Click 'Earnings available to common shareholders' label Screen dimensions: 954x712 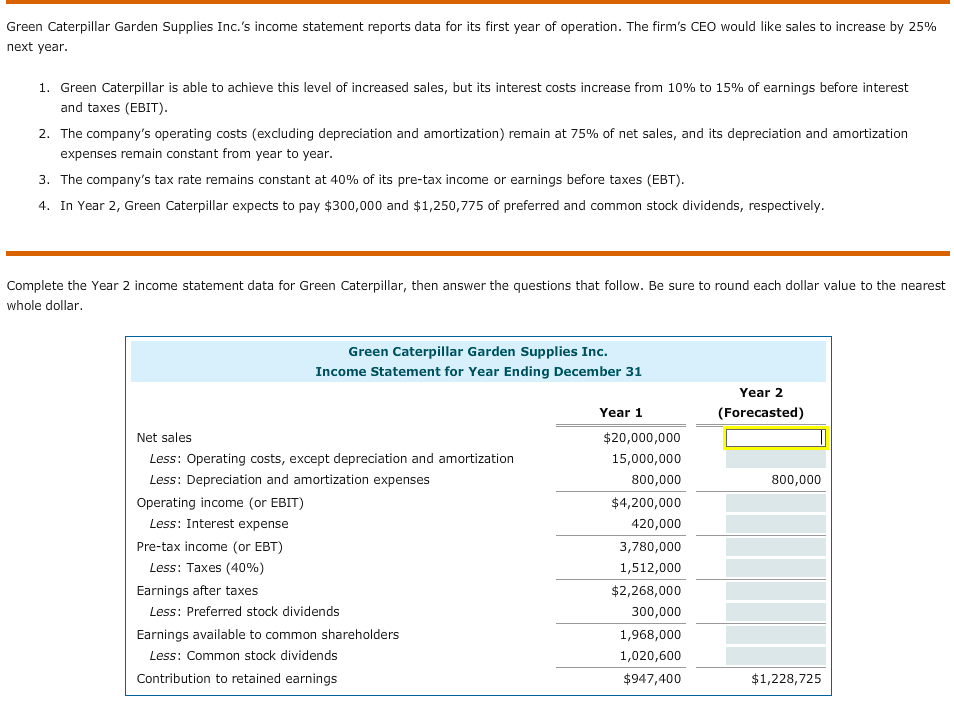click(268, 635)
